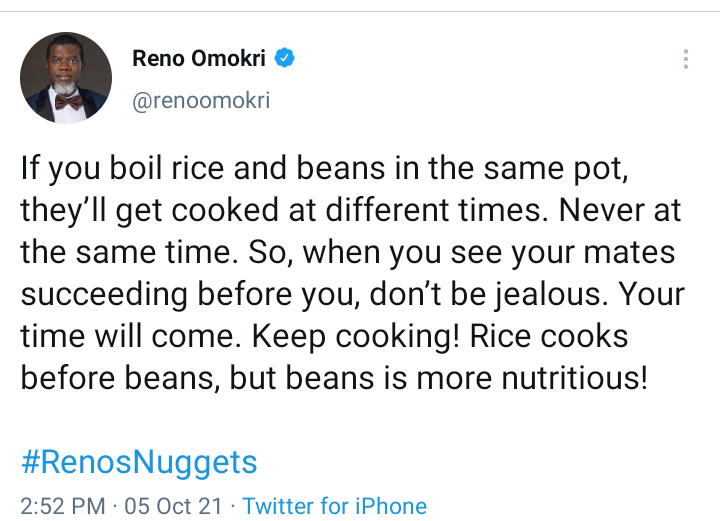Click the words 'Never at' in the tweet

[620, 210]
